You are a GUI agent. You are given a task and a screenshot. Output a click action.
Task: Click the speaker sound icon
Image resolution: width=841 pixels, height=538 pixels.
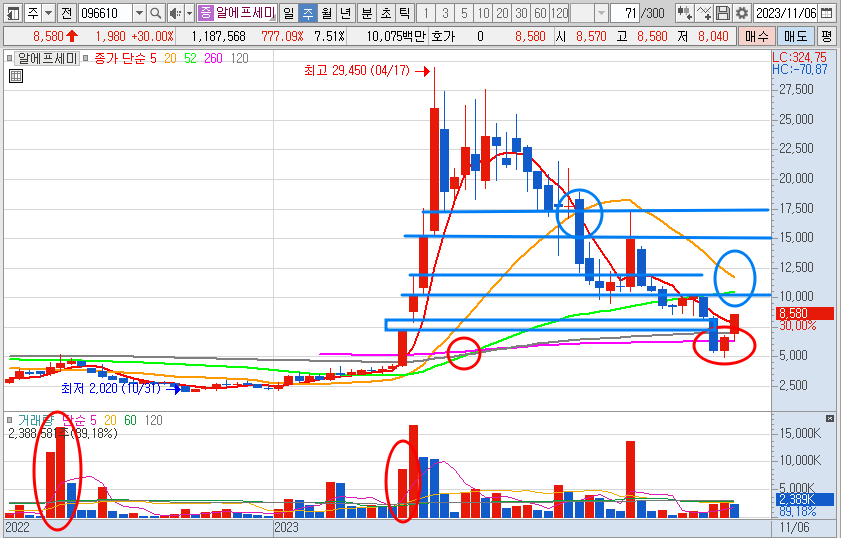pyautogui.click(x=175, y=13)
